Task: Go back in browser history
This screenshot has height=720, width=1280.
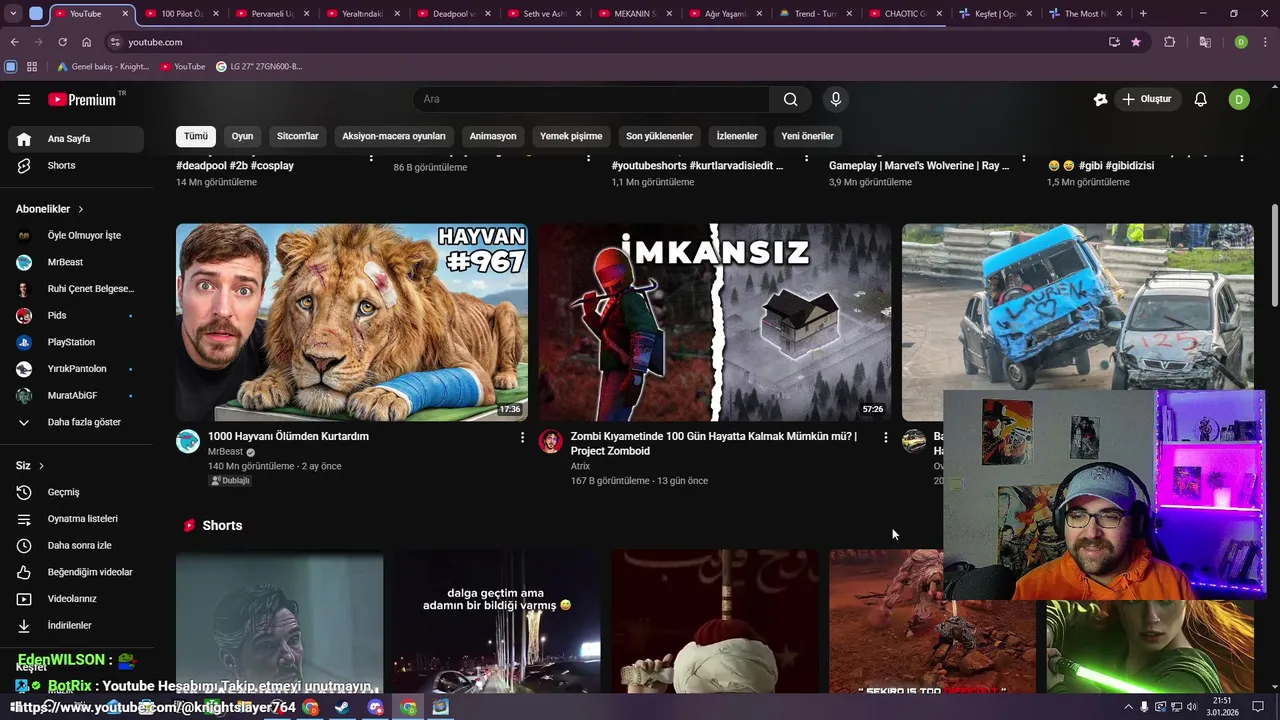Action: [14, 42]
